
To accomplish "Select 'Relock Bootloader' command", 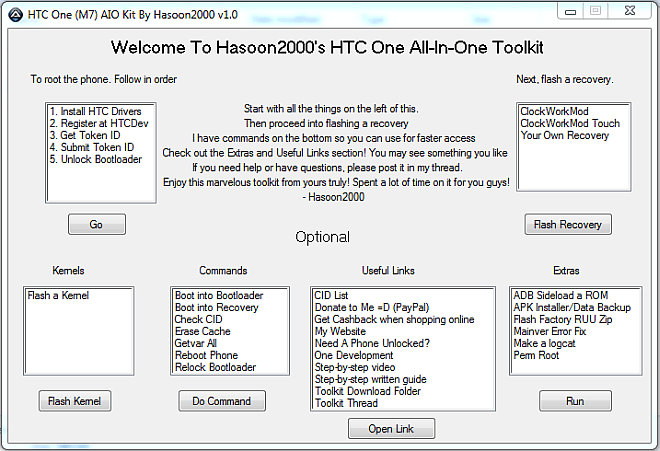I will pyautogui.click(x=215, y=367).
